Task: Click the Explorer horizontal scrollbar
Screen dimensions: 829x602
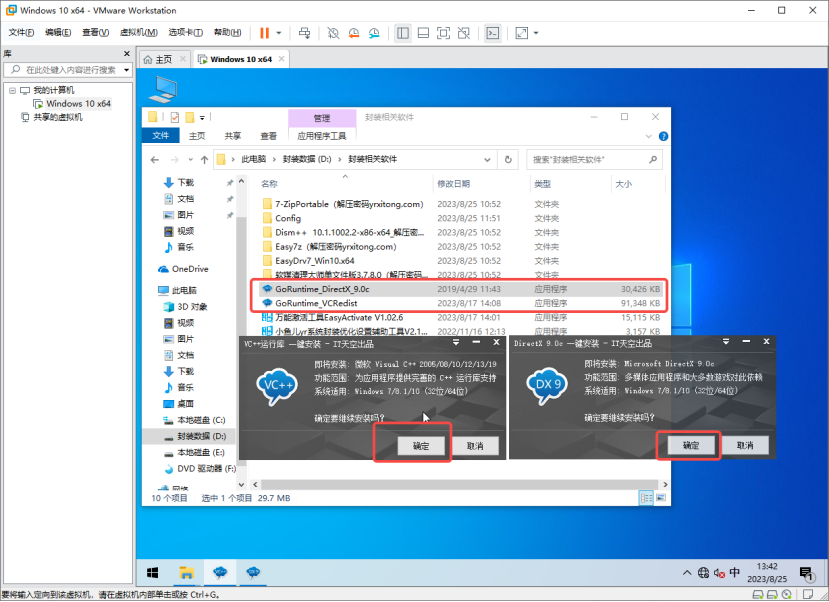Action: [459, 485]
